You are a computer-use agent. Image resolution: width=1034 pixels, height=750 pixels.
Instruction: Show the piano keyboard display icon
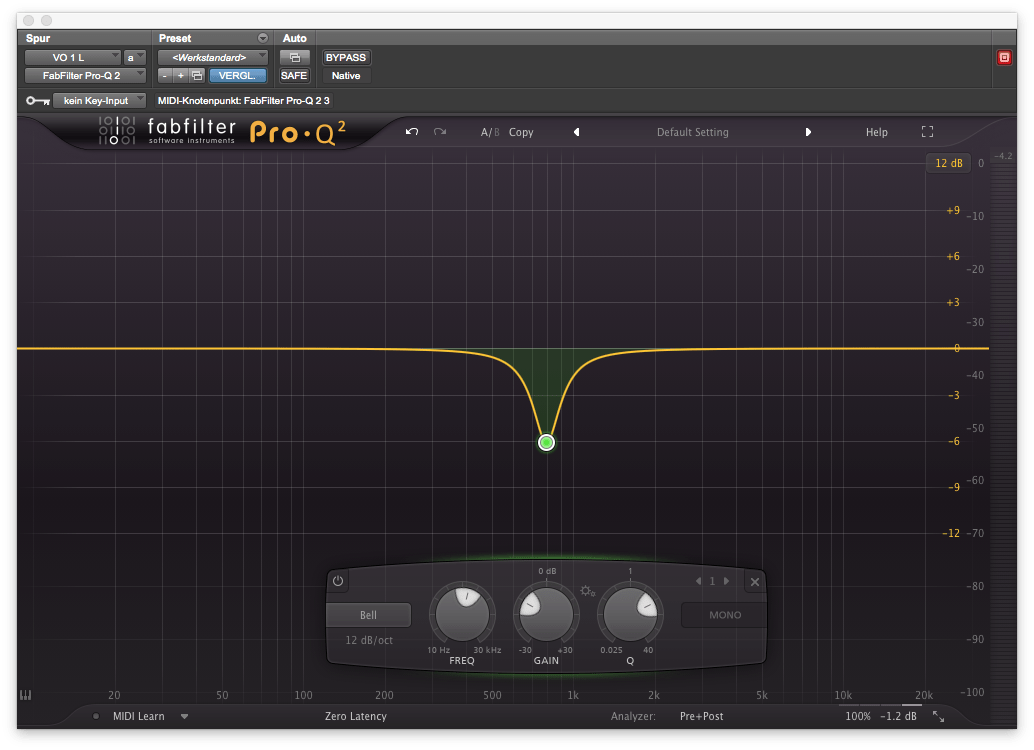[x=26, y=695]
